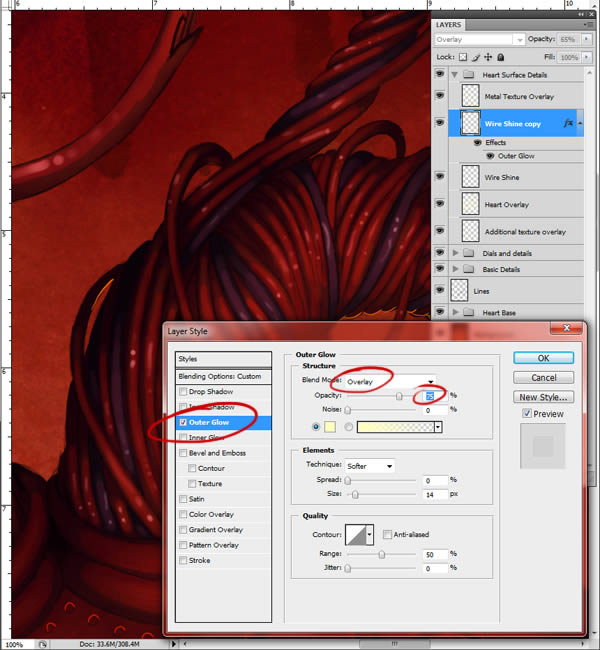Click the lock image pixels brush icon
Viewport: 600px width, 650px height.
pos(476,57)
